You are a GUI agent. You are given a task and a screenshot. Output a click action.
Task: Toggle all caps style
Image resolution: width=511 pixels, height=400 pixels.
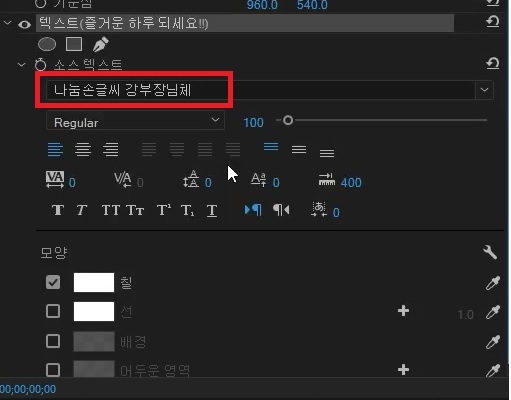pos(111,210)
